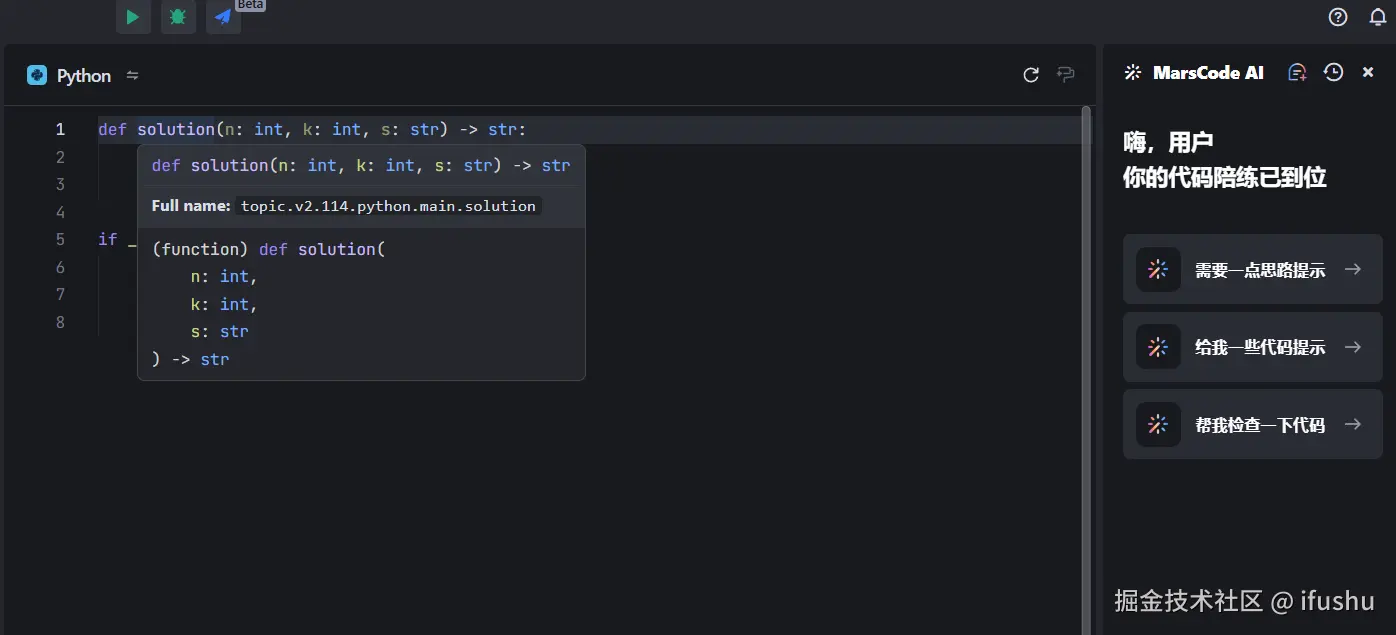Switch language using the swap arrows icon
1396x635 pixels.
click(132, 75)
